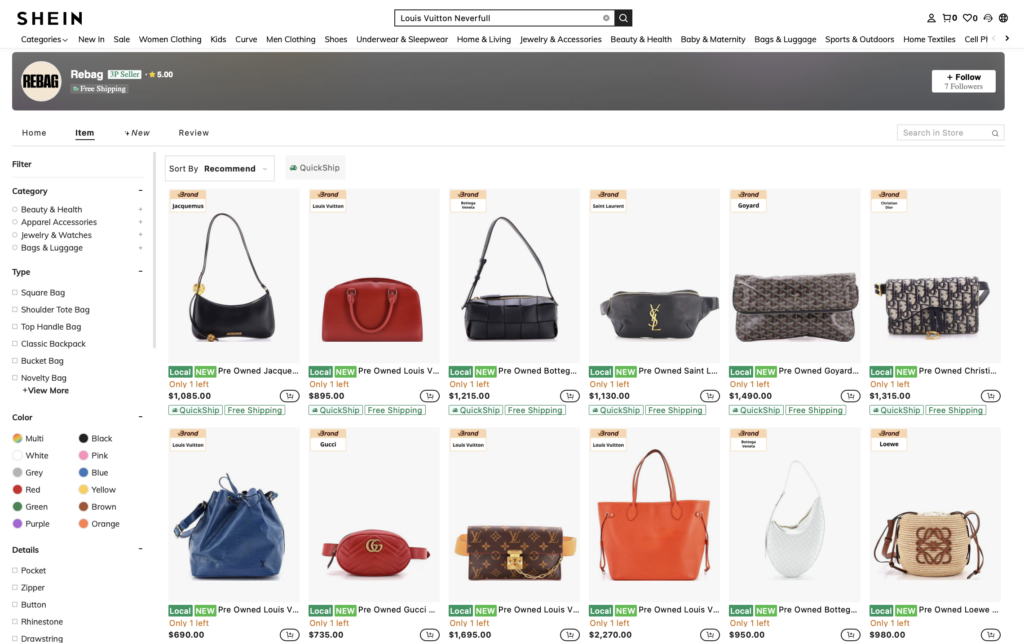Add $1,695.00 monogram bag to cart
This screenshot has width=1024, height=643.
click(569, 635)
